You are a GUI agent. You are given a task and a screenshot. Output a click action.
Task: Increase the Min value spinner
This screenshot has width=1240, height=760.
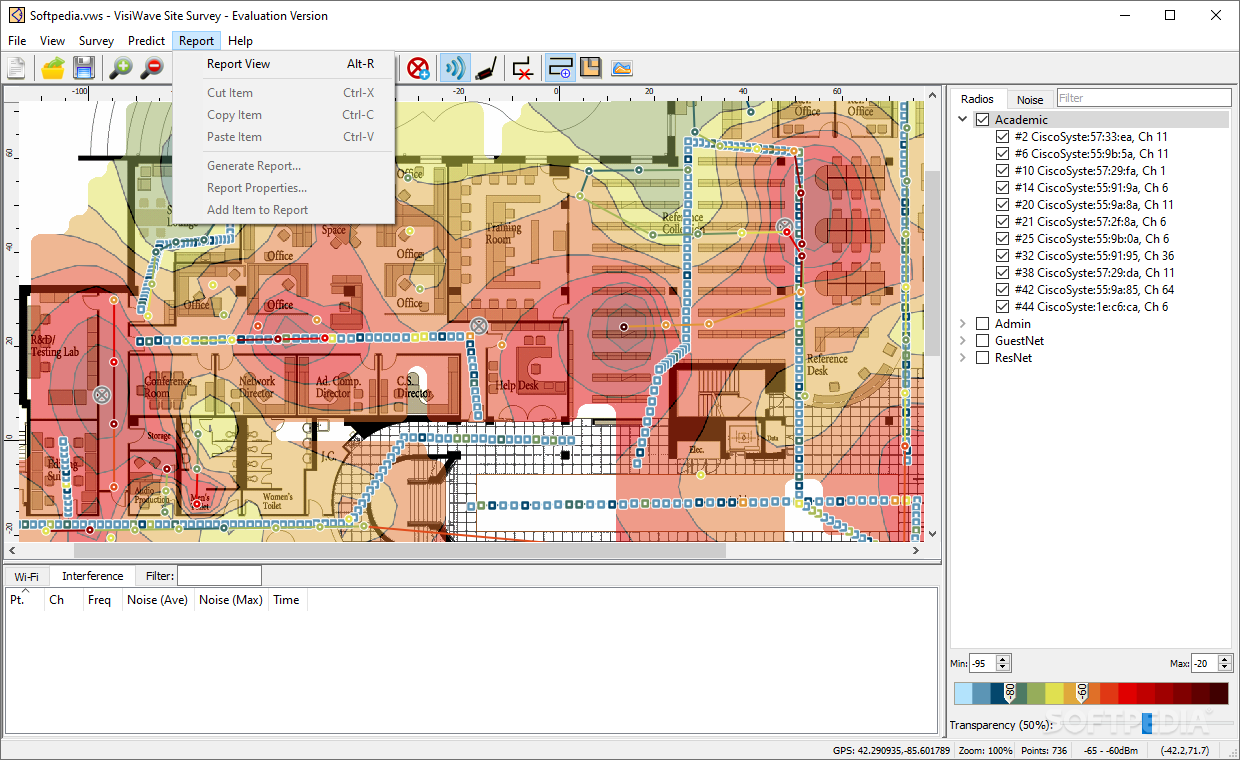coord(1003,659)
